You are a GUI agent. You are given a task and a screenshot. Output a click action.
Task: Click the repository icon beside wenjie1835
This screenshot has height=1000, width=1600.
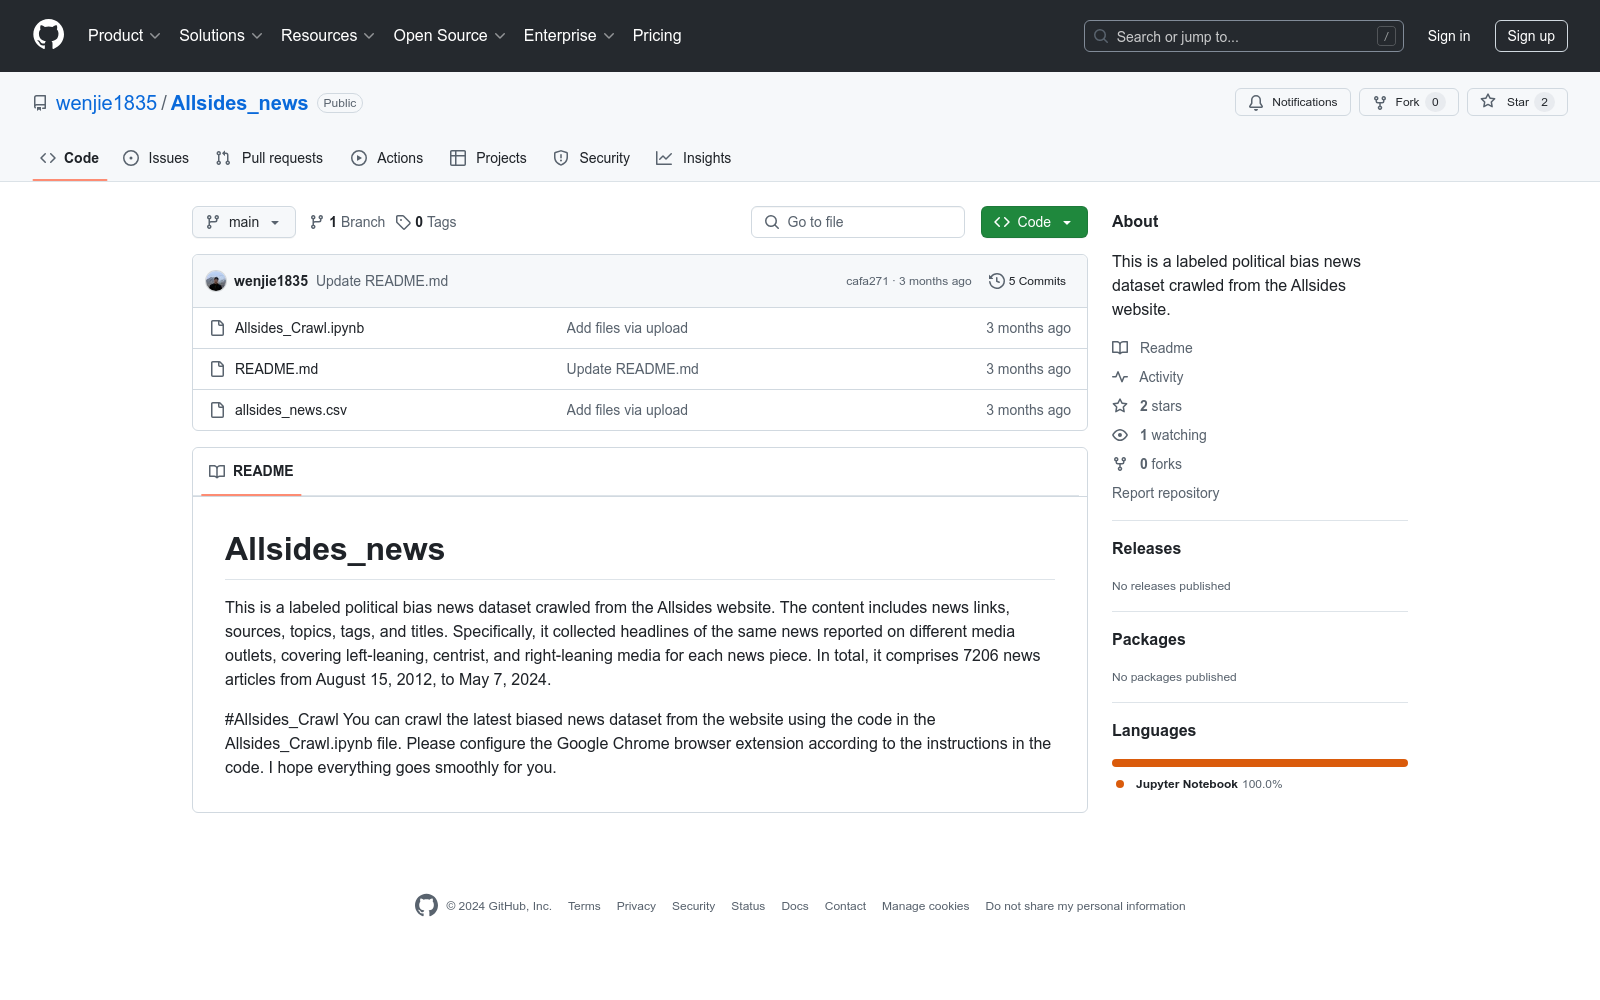pos(40,103)
